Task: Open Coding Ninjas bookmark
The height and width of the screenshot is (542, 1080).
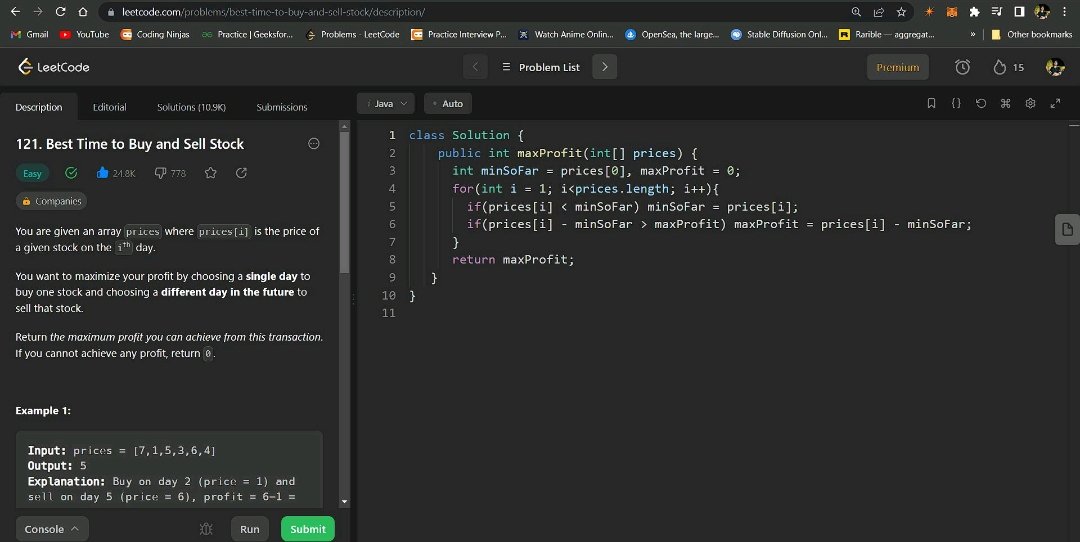Action: (155, 34)
